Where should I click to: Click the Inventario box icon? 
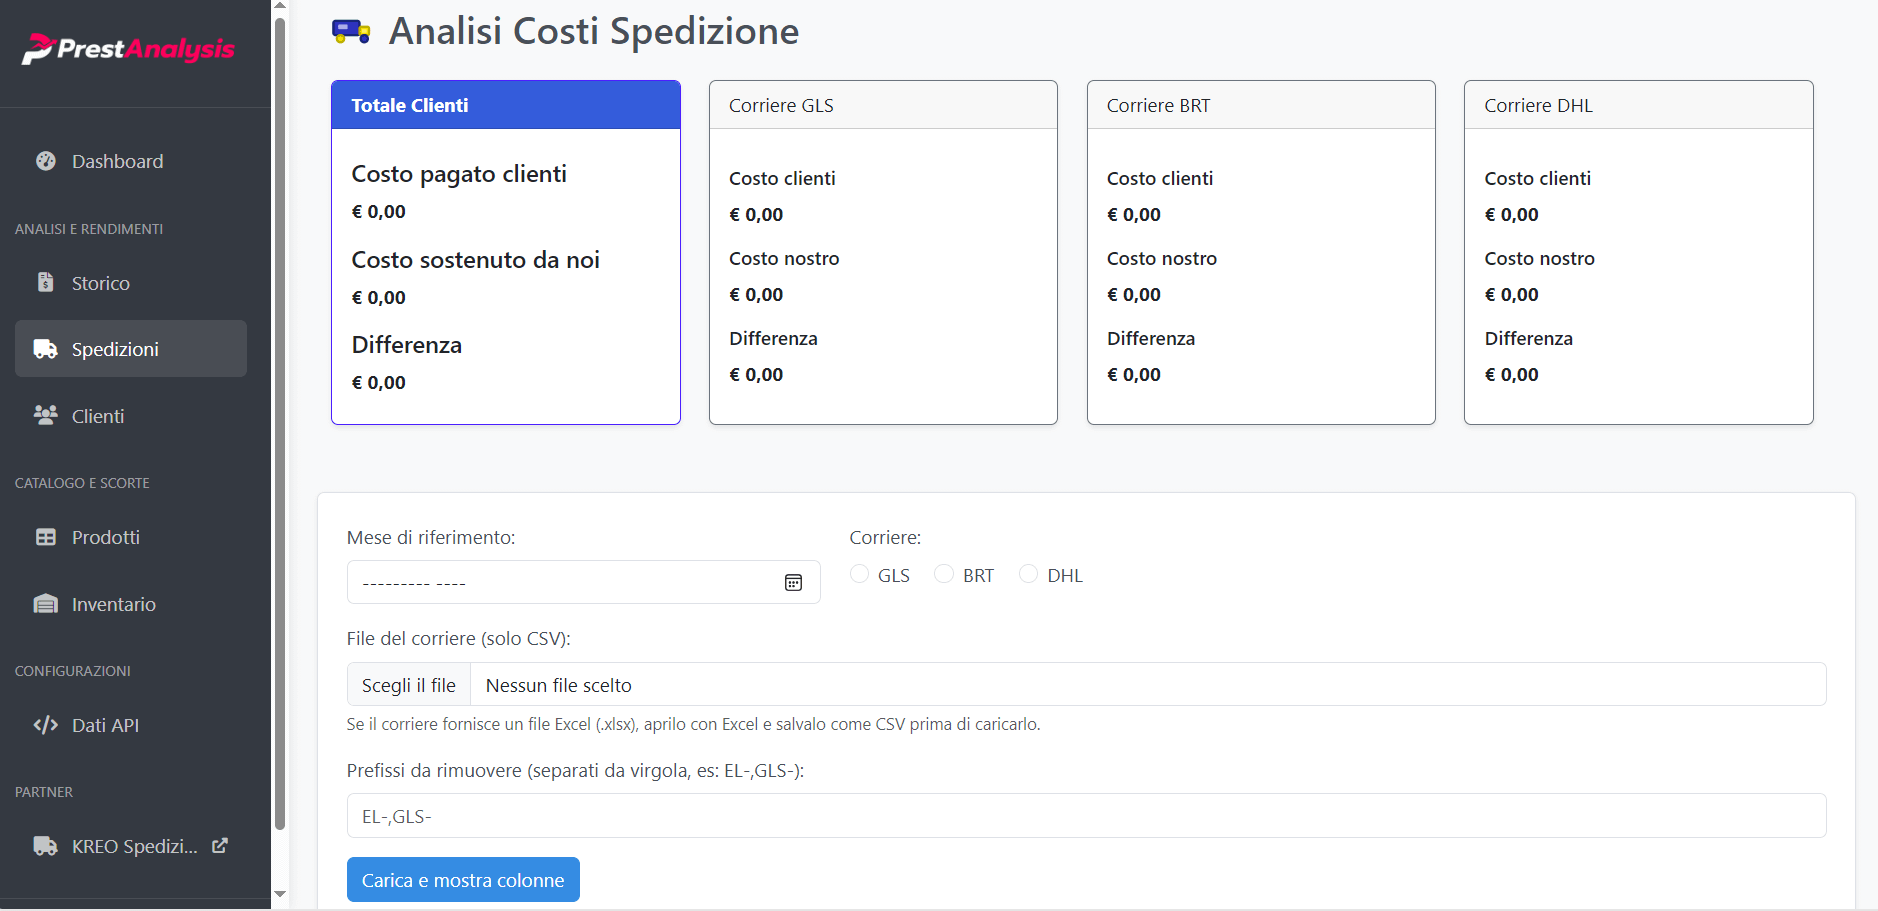click(46, 603)
